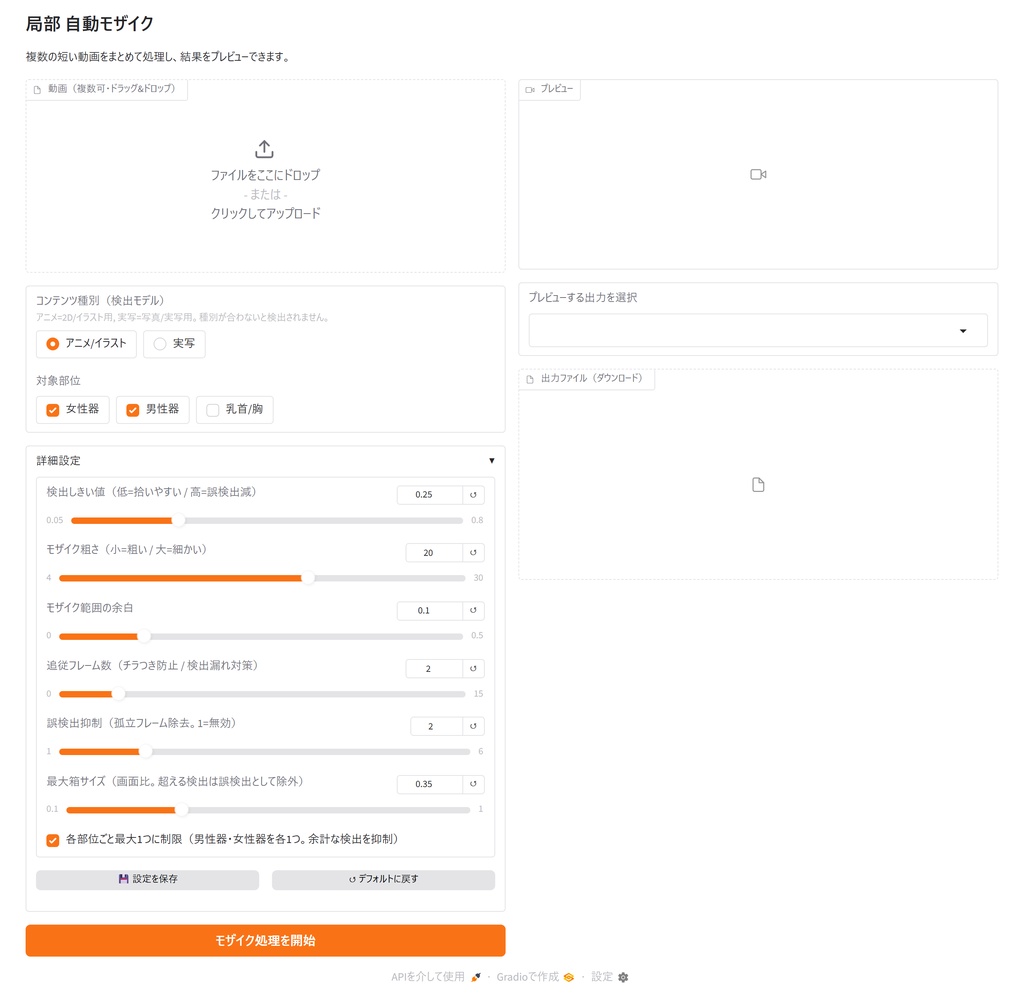Reset the 誤検出抑制 value with its reset icon
The width and height of the screenshot is (1024, 999).
(473, 726)
